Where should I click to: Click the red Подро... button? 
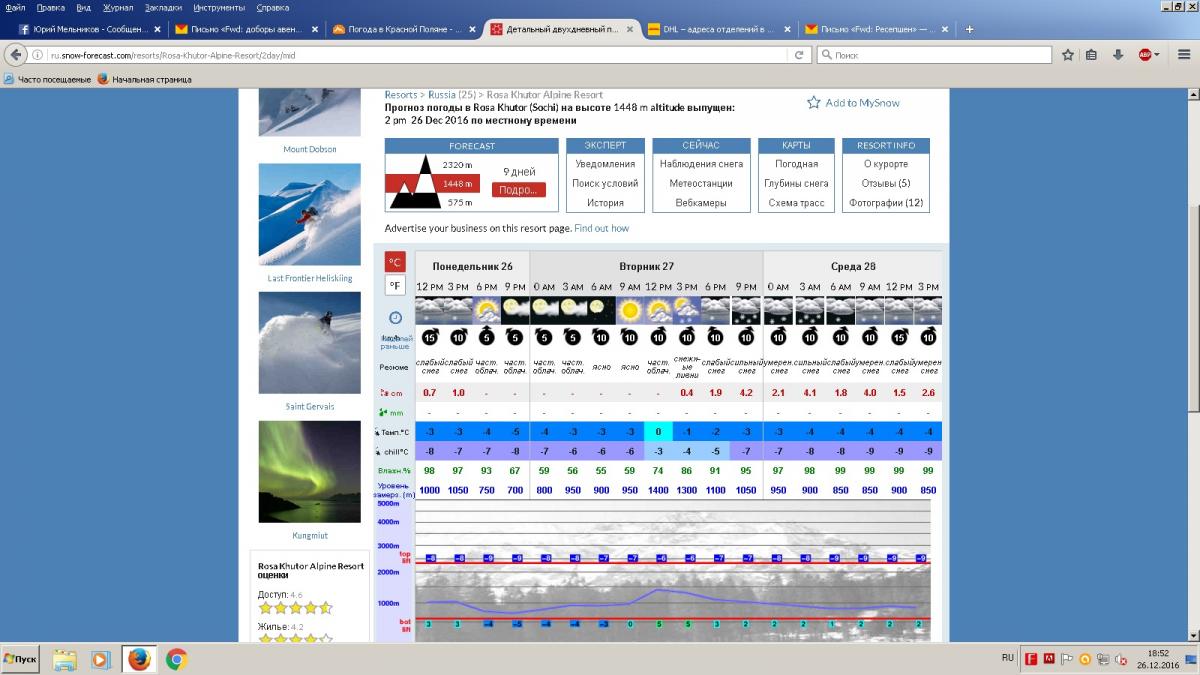(518, 189)
